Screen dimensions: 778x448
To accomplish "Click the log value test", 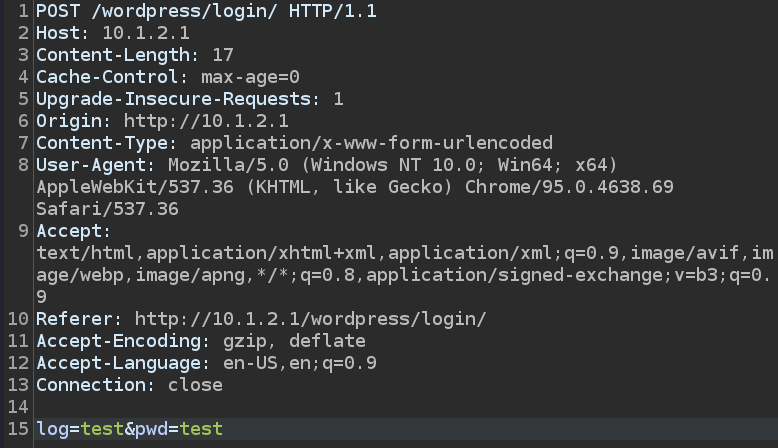I will [x=102, y=429].
